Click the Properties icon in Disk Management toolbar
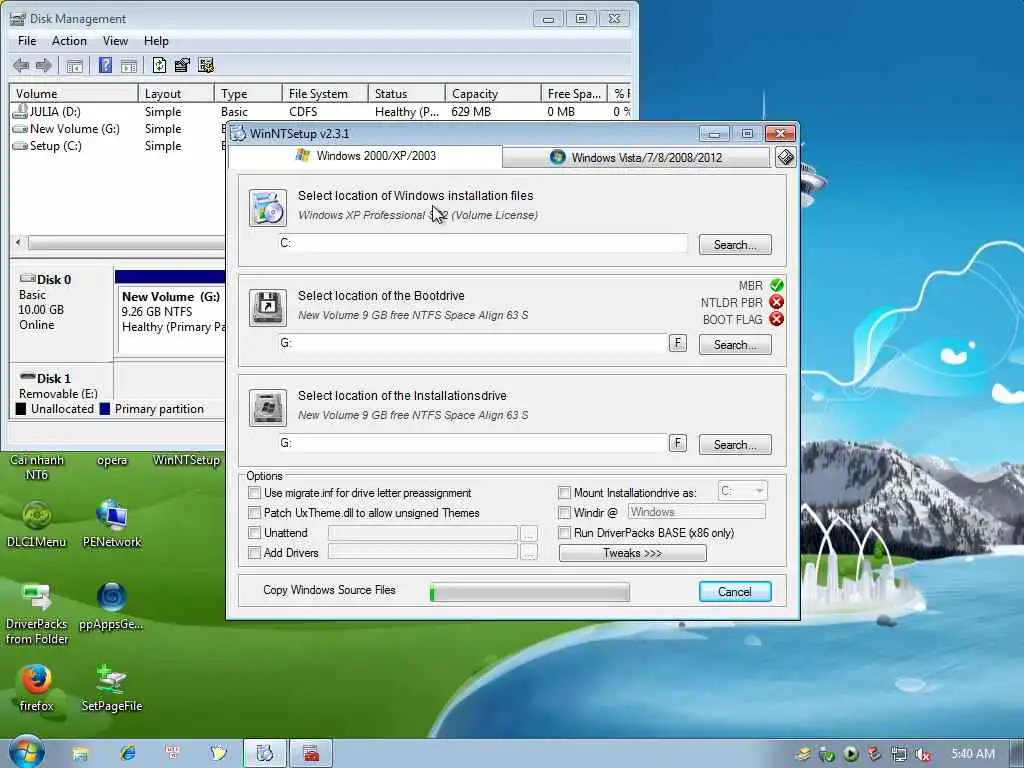Image resolution: width=1024 pixels, height=768 pixels. pos(182,65)
